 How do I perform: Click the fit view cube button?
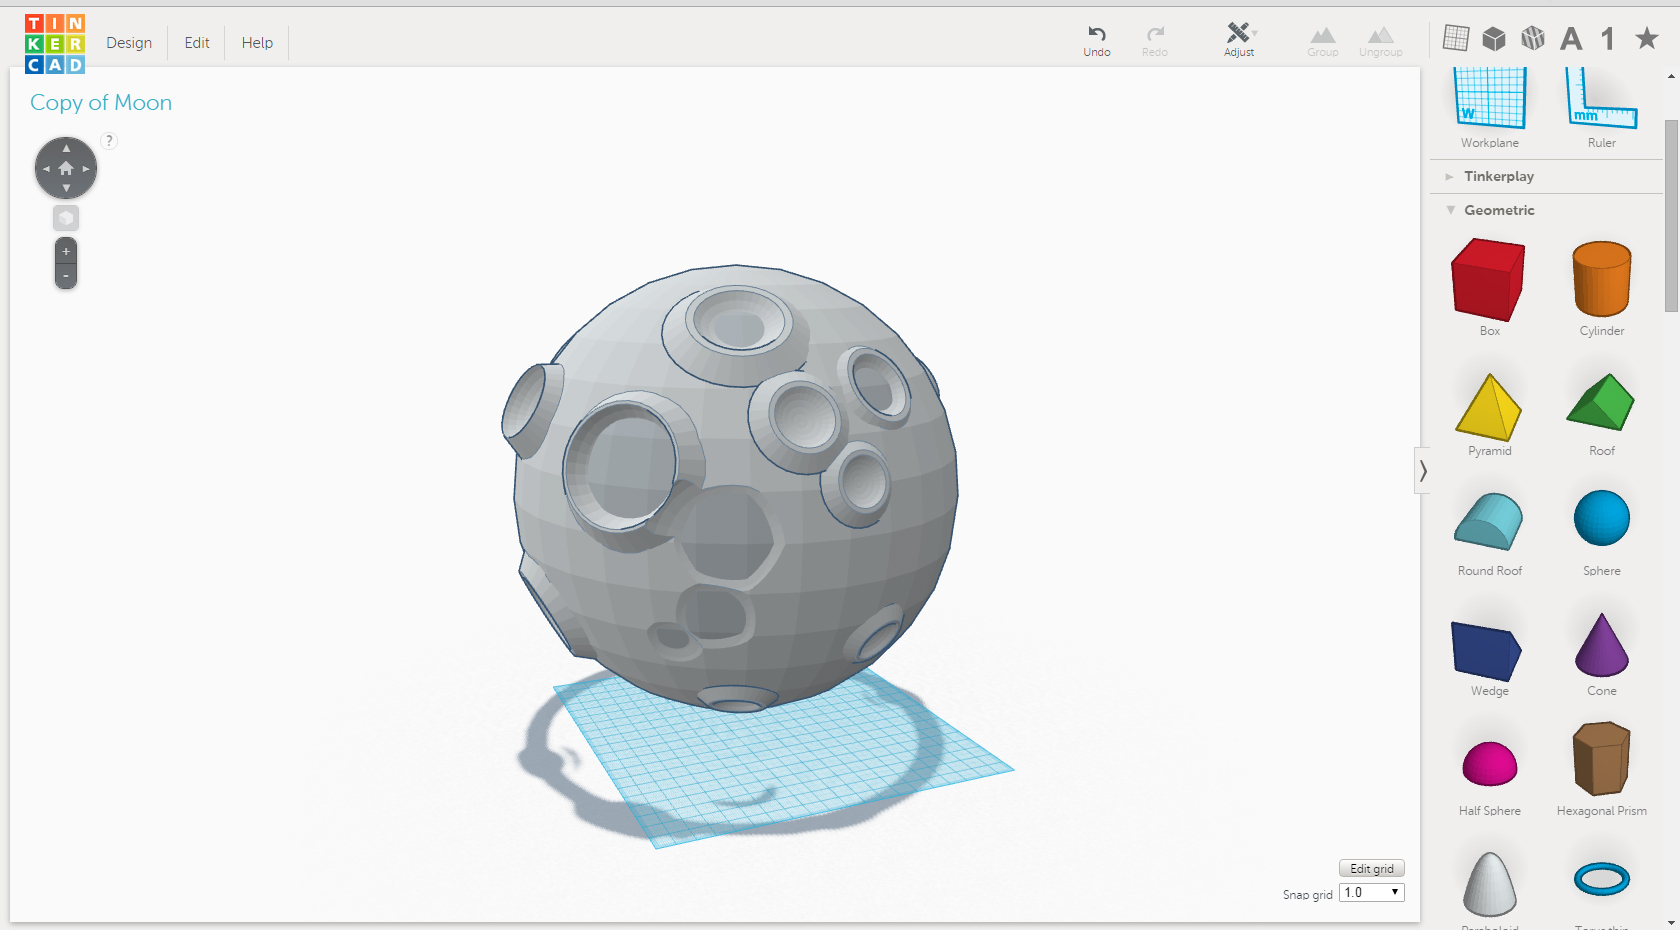66,218
